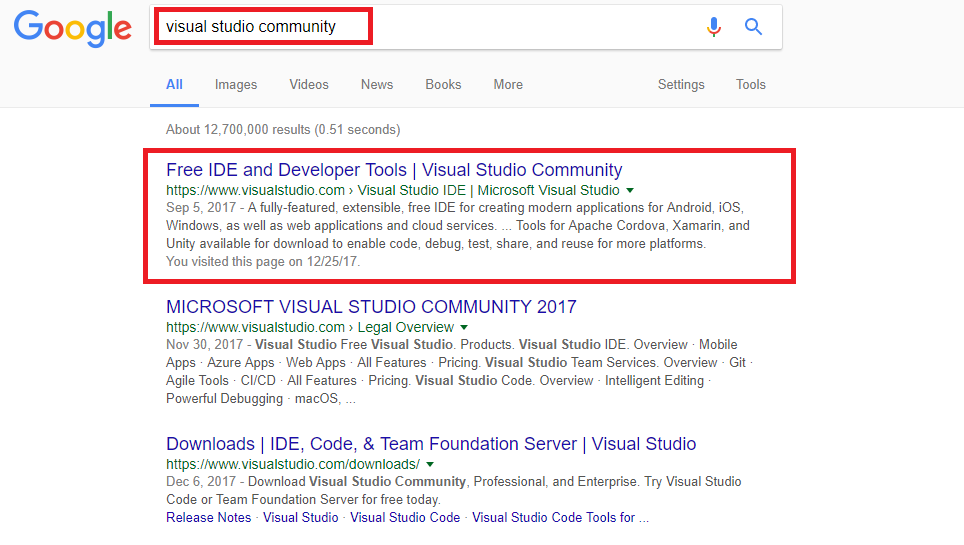Click the 'About 12,700,000 results' stats text
The width and height of the screenshot is (964, 545).
tap(283, 130)
